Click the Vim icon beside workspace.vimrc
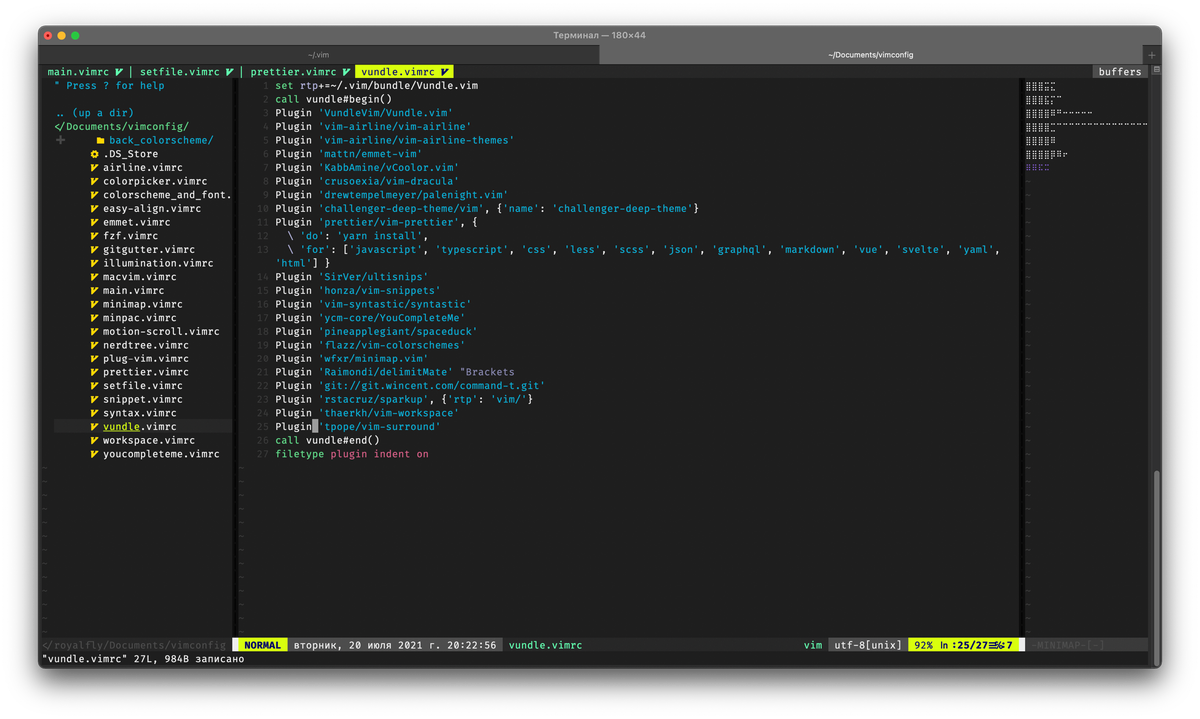 pos(95,440)
